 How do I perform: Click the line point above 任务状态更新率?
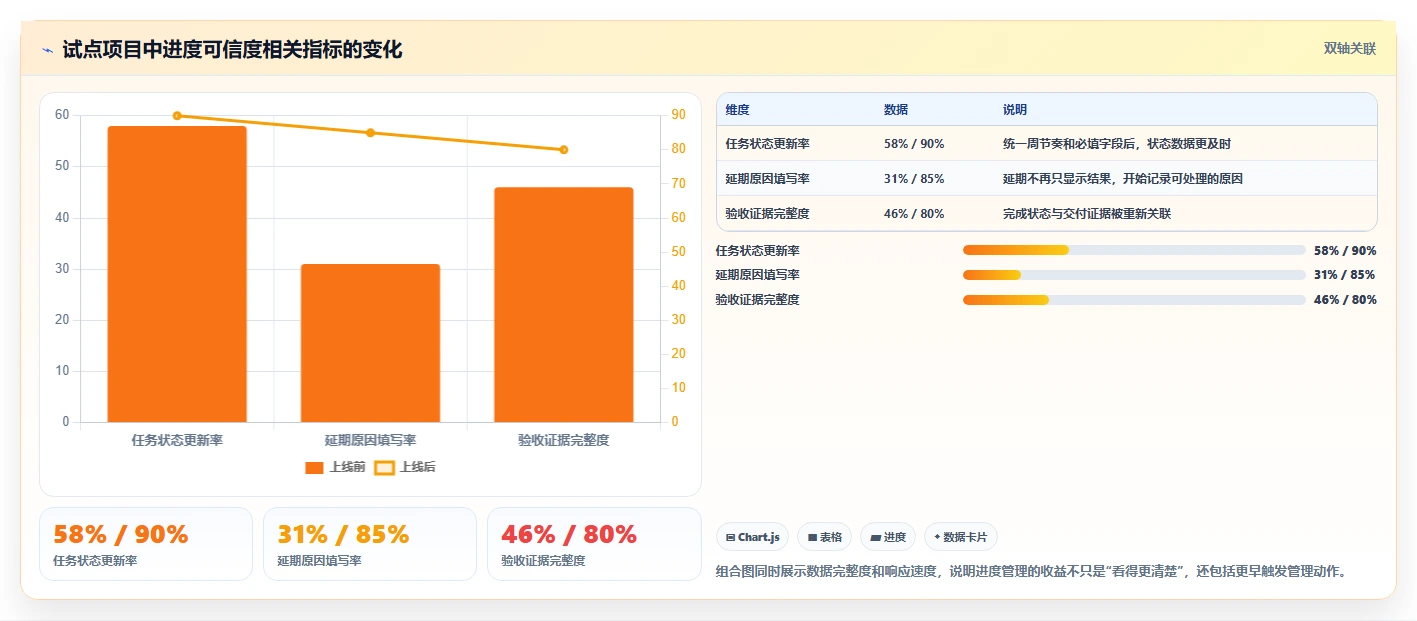[177, 116]
